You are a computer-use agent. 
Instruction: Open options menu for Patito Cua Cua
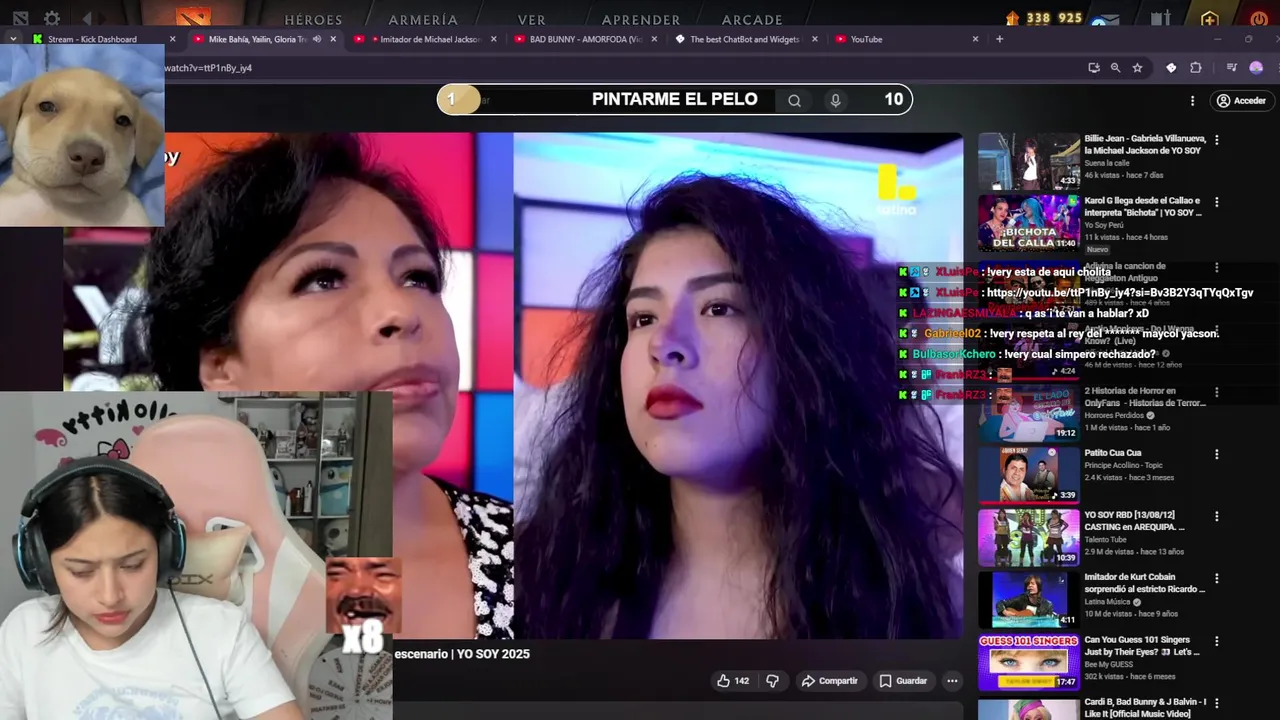coord(1216,454)
